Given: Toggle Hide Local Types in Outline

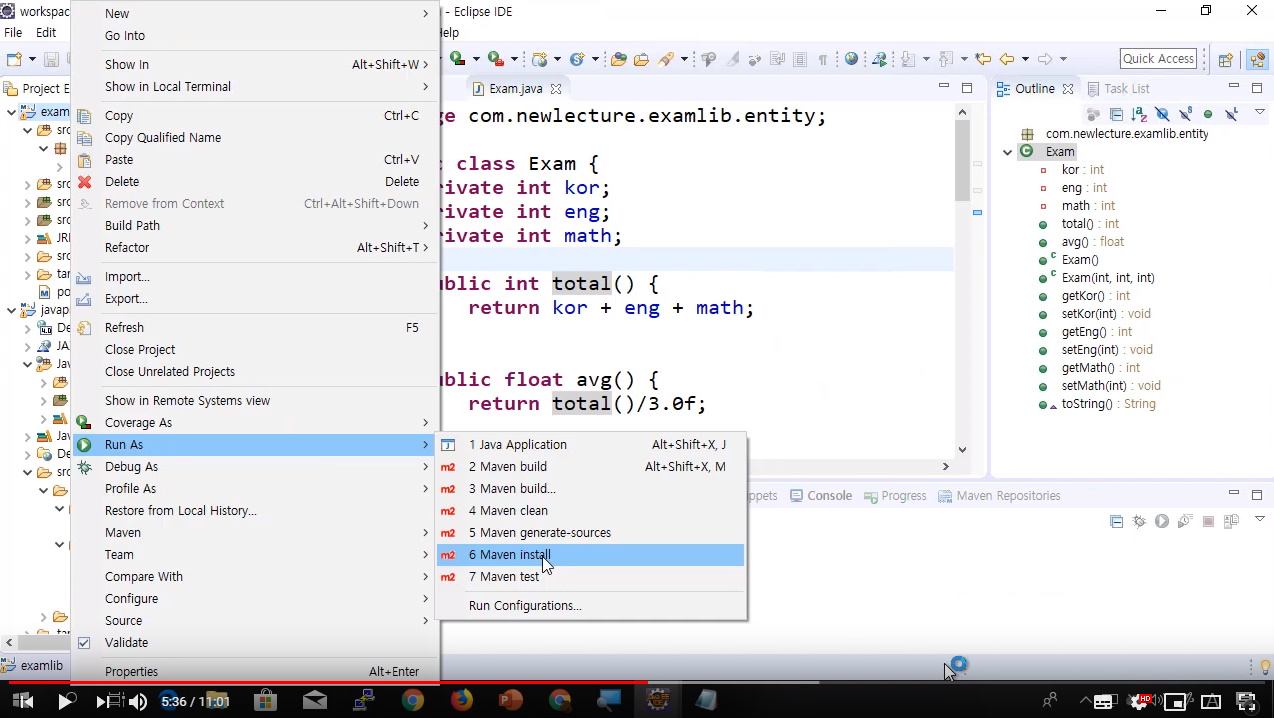Looking at the screenshot, I should point(1232,114).
